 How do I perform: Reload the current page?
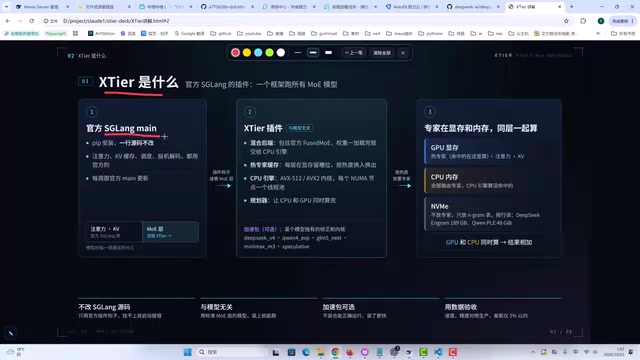[x=32, y=21]
